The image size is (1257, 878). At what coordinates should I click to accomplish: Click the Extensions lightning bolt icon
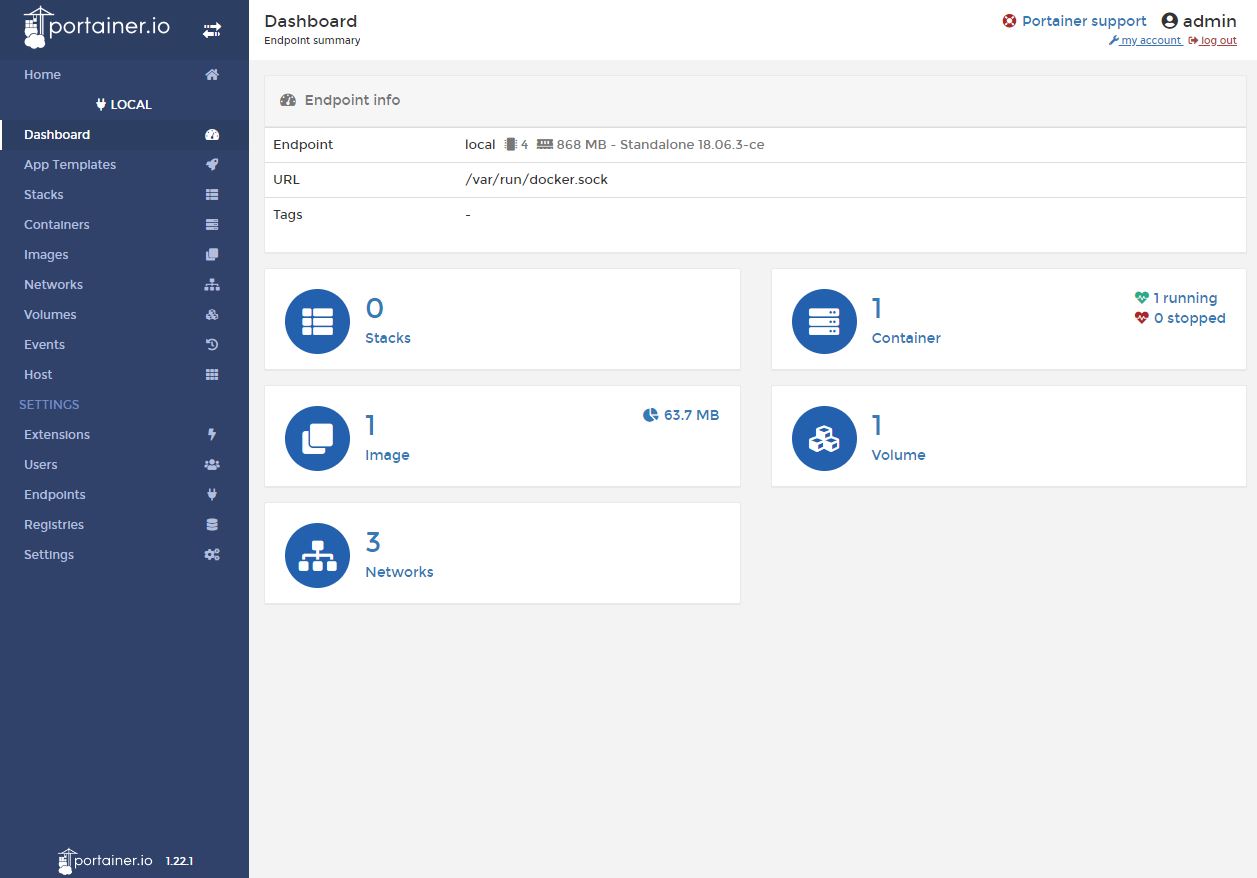(x=211, y=435)
